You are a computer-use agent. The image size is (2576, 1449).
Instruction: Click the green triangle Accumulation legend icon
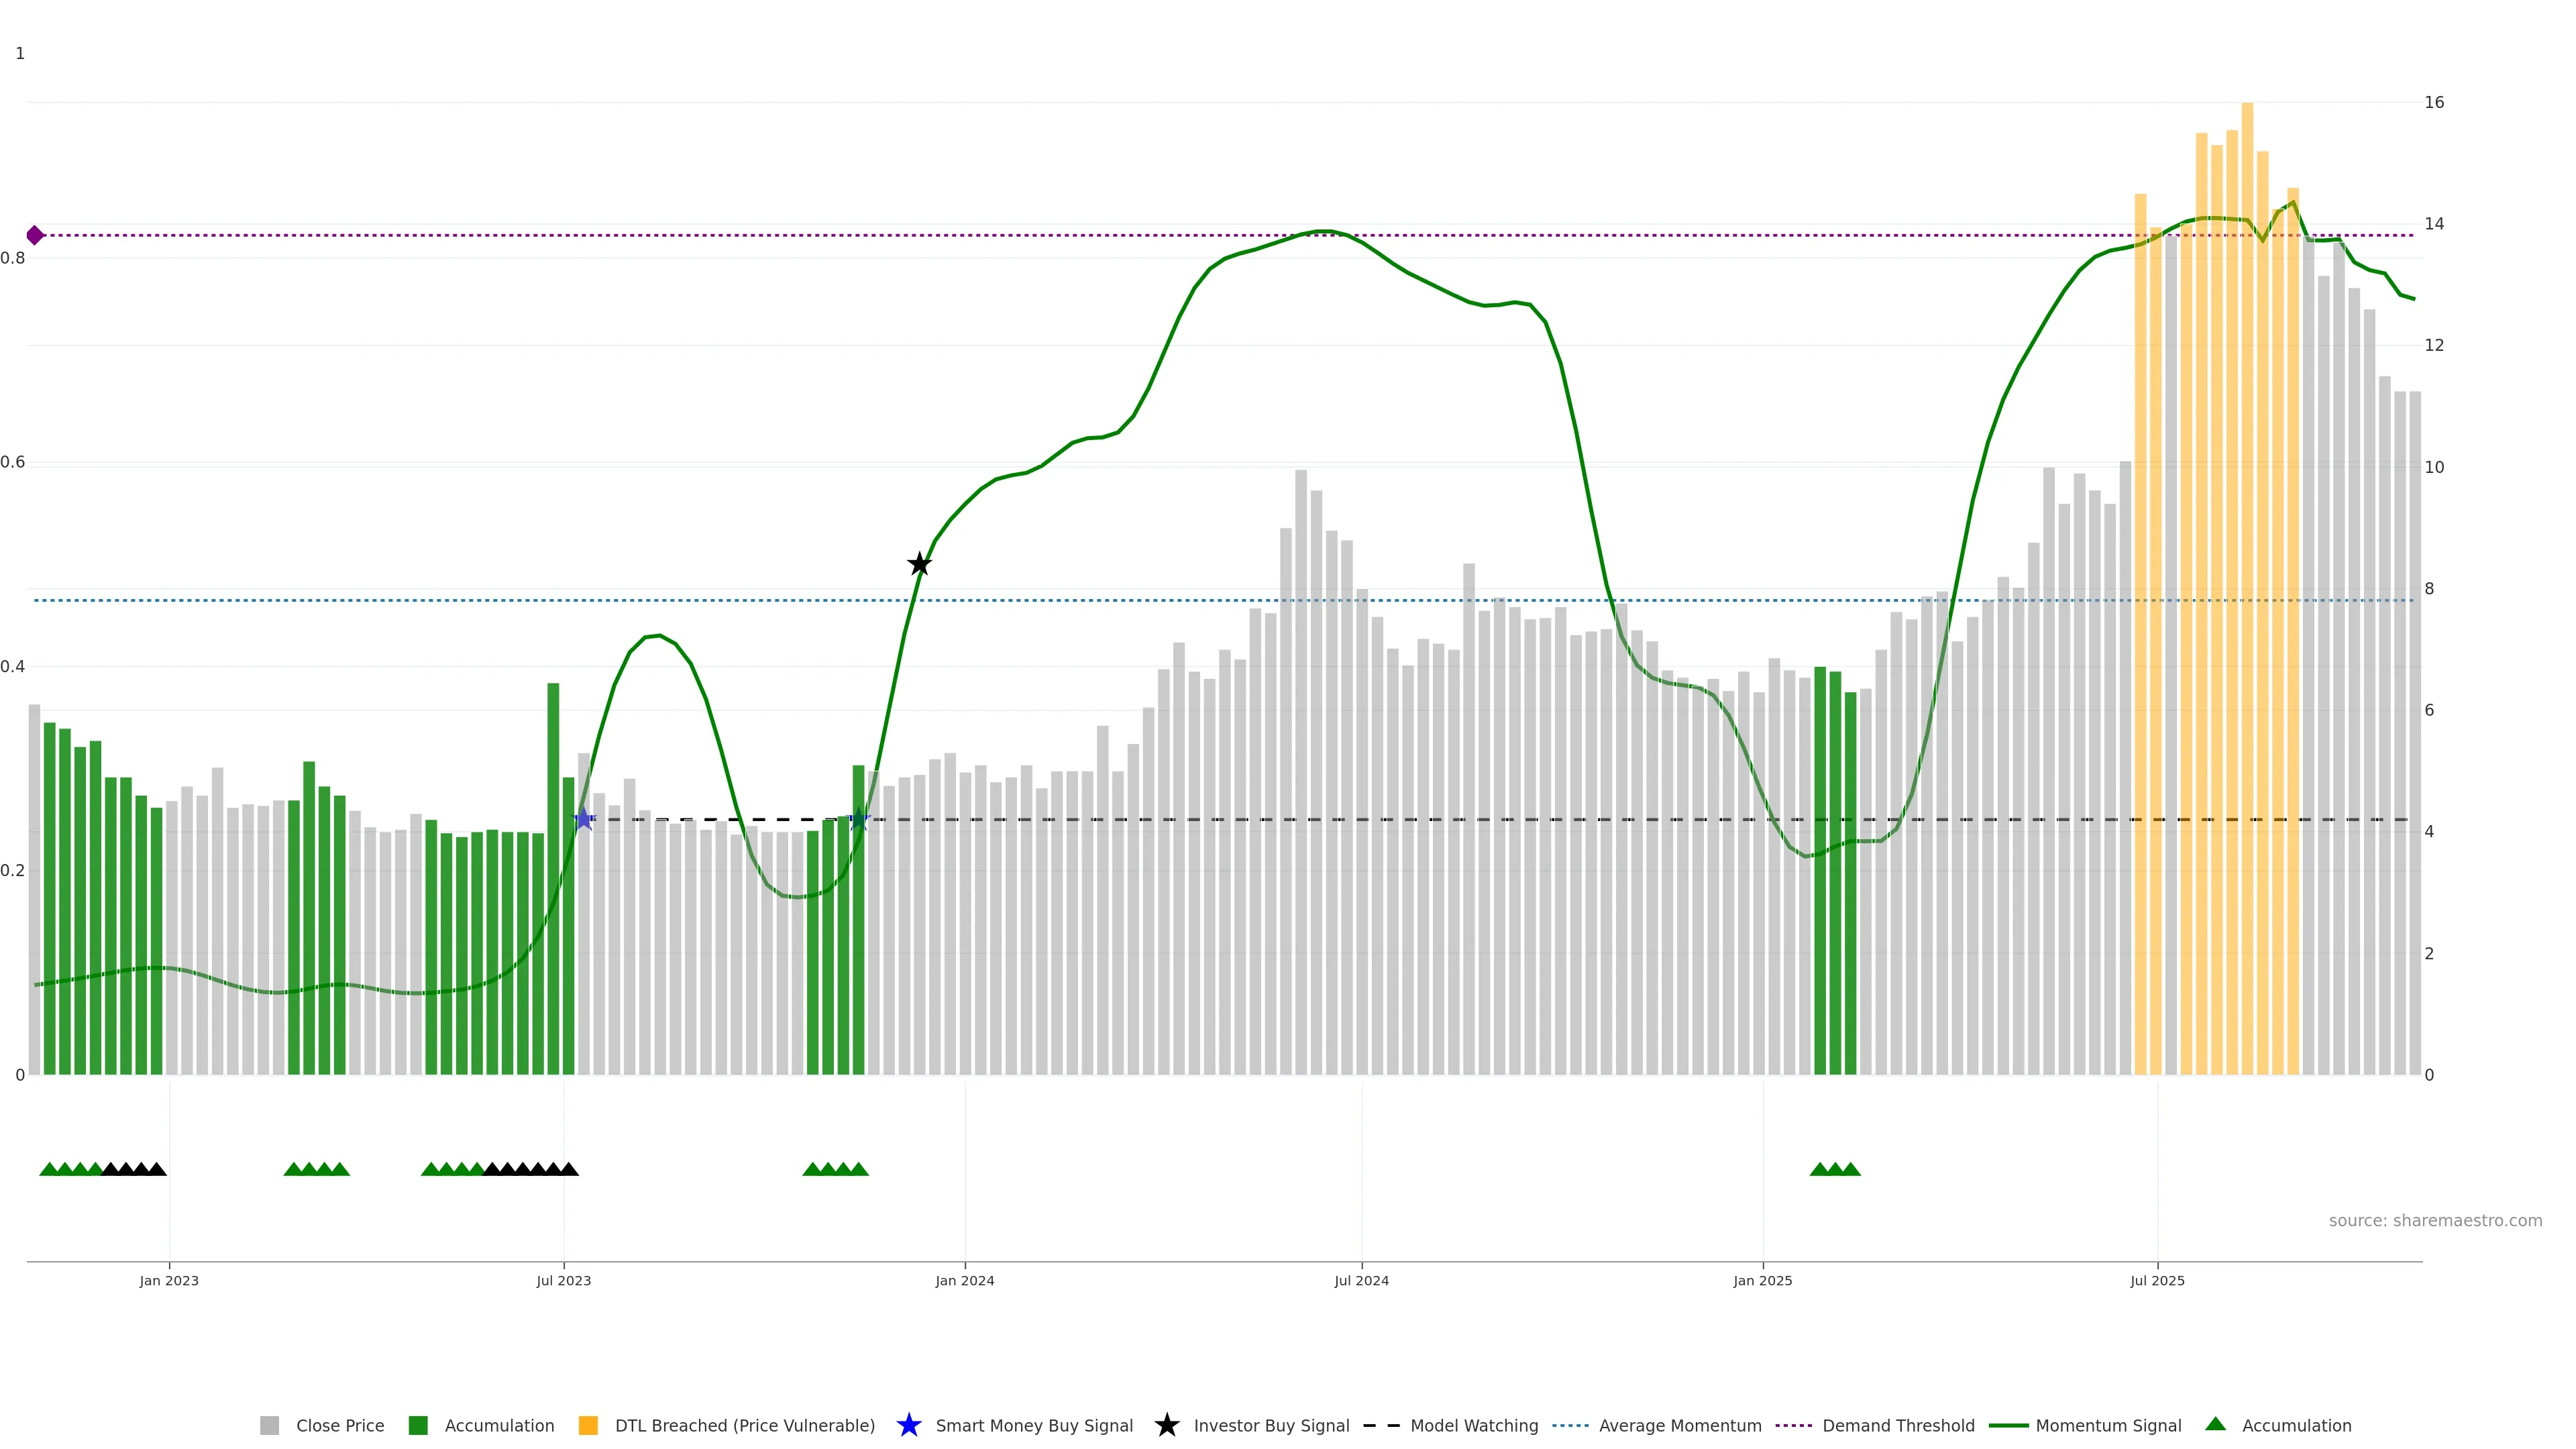coord(2215,1424)
